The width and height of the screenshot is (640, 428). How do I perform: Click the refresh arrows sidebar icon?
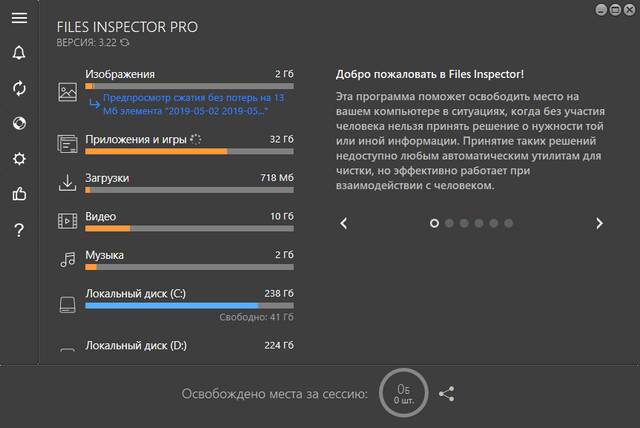coord(19,88)
